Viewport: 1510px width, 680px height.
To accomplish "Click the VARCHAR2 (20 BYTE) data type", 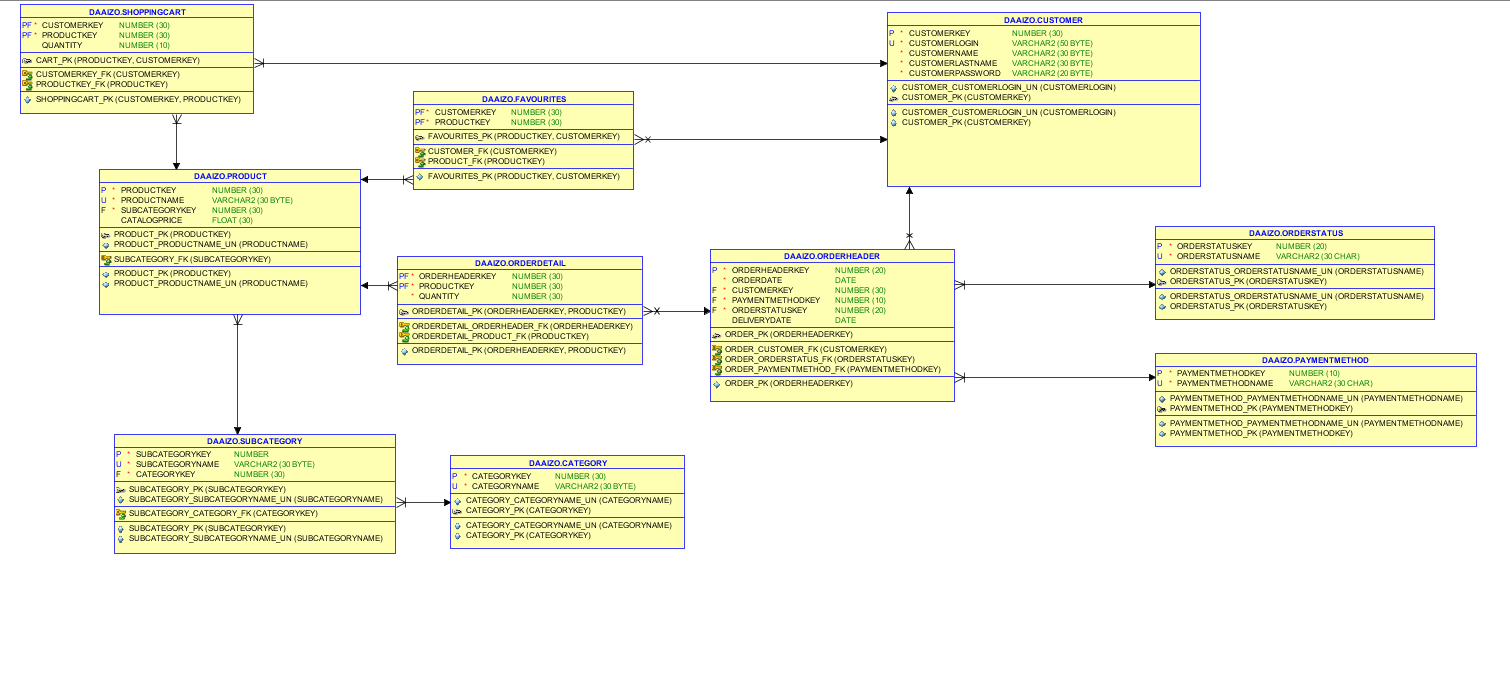I will click(x=1052, y=73).
